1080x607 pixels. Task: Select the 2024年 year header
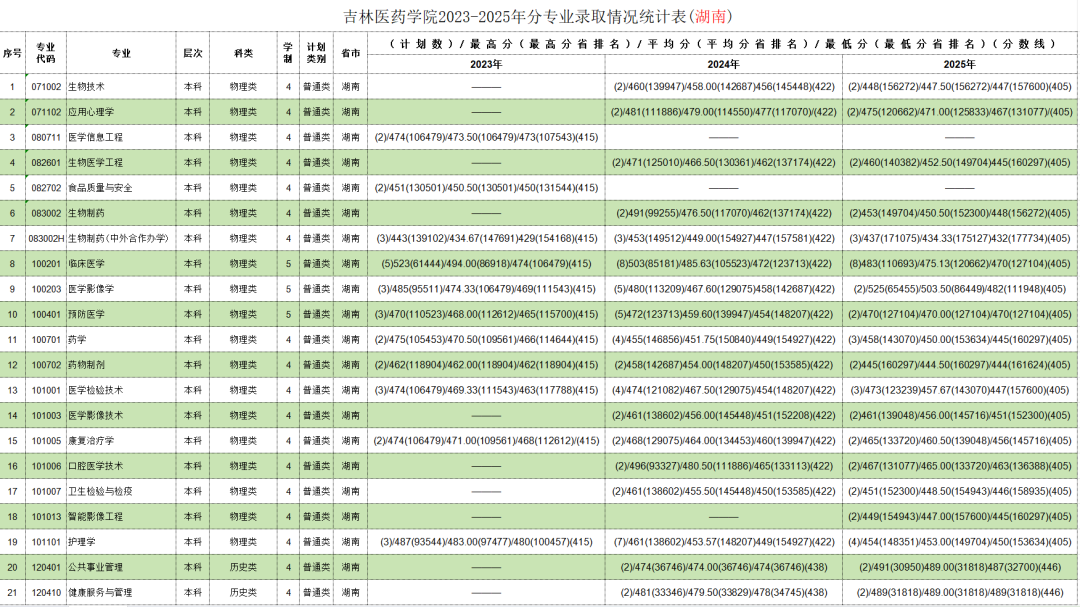(723, 64)
